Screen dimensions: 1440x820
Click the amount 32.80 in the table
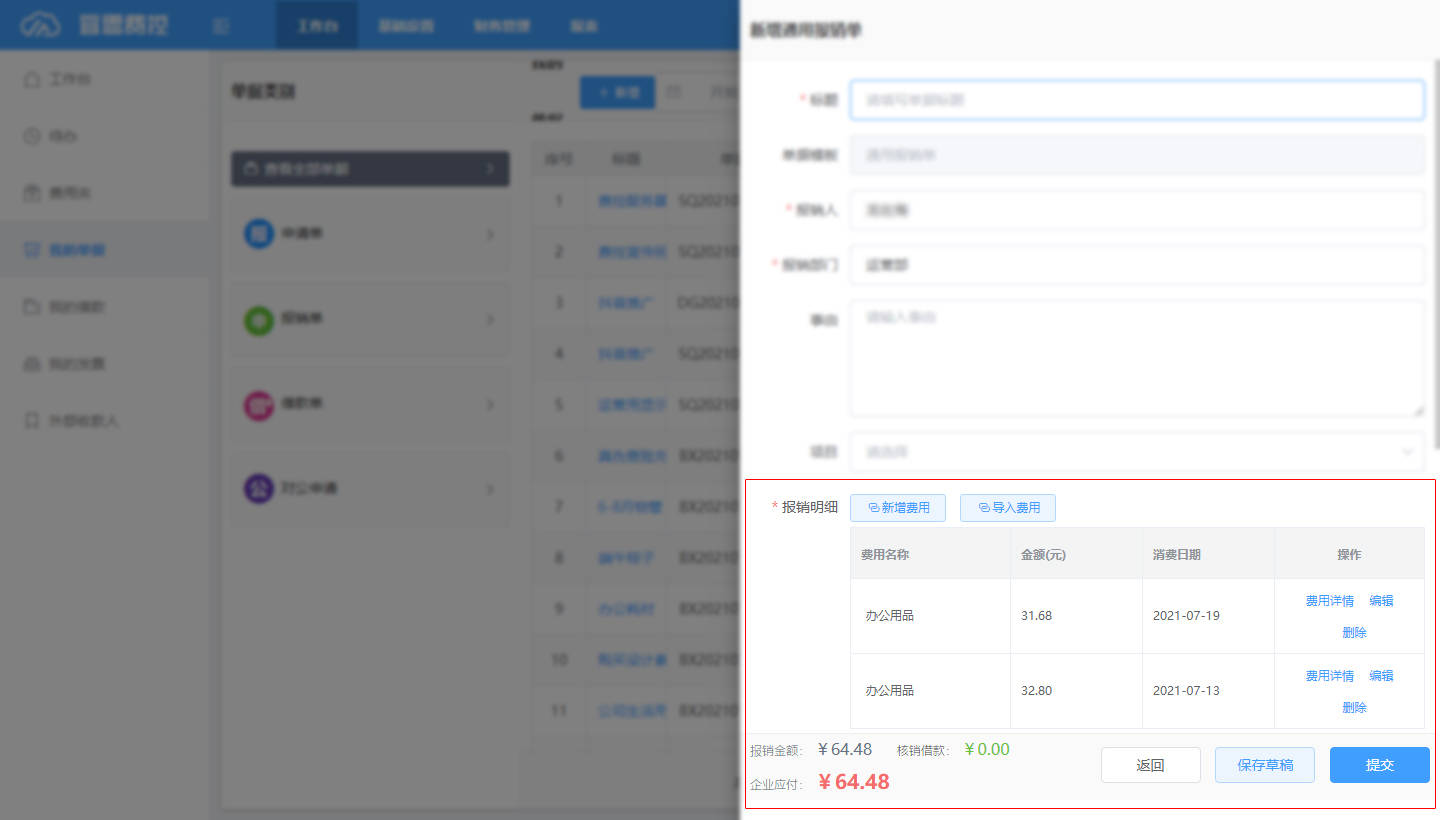(x=1036, y=691)
